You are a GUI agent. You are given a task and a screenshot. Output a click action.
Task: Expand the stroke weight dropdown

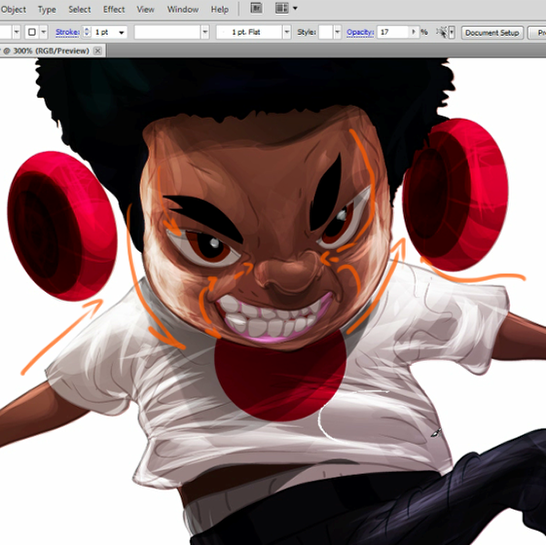122,32
